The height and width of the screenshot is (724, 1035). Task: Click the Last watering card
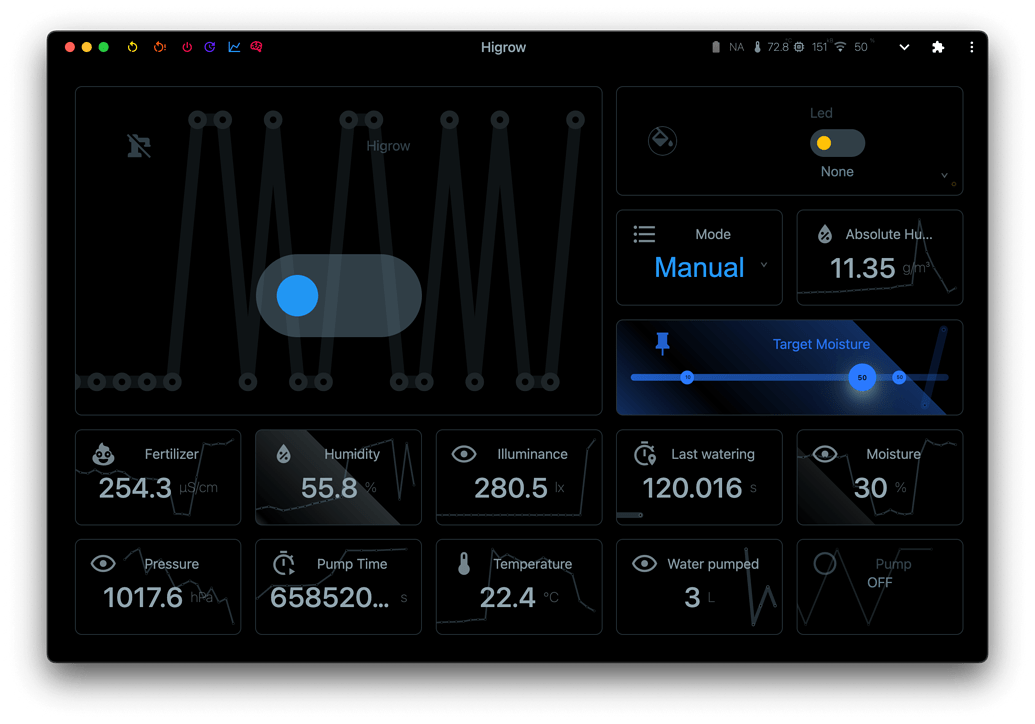coord(699,477)
